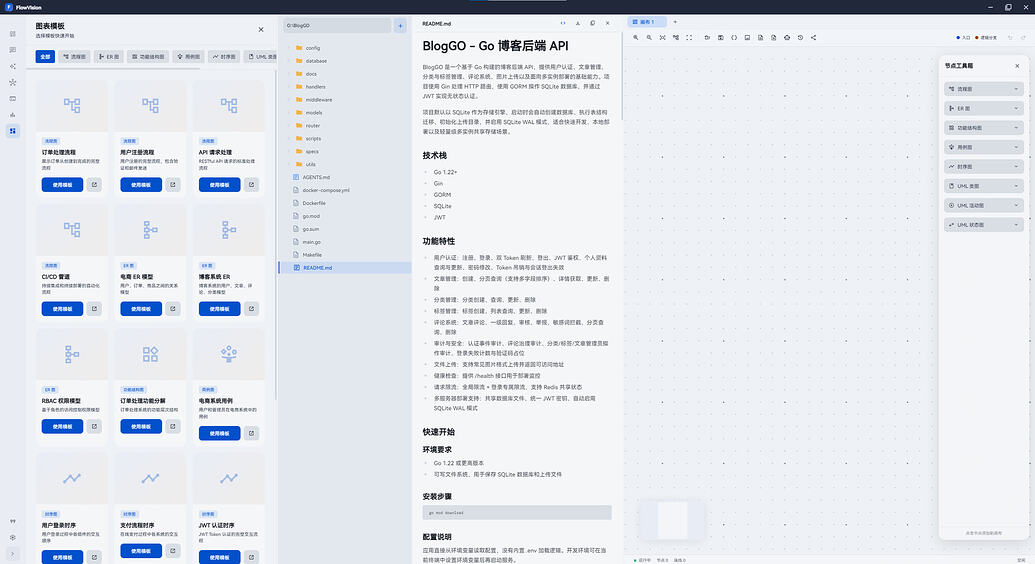Screen dimensions: 1035x564
Task: Expand ER 图 section in node toolbox
Action: point(984,108)
